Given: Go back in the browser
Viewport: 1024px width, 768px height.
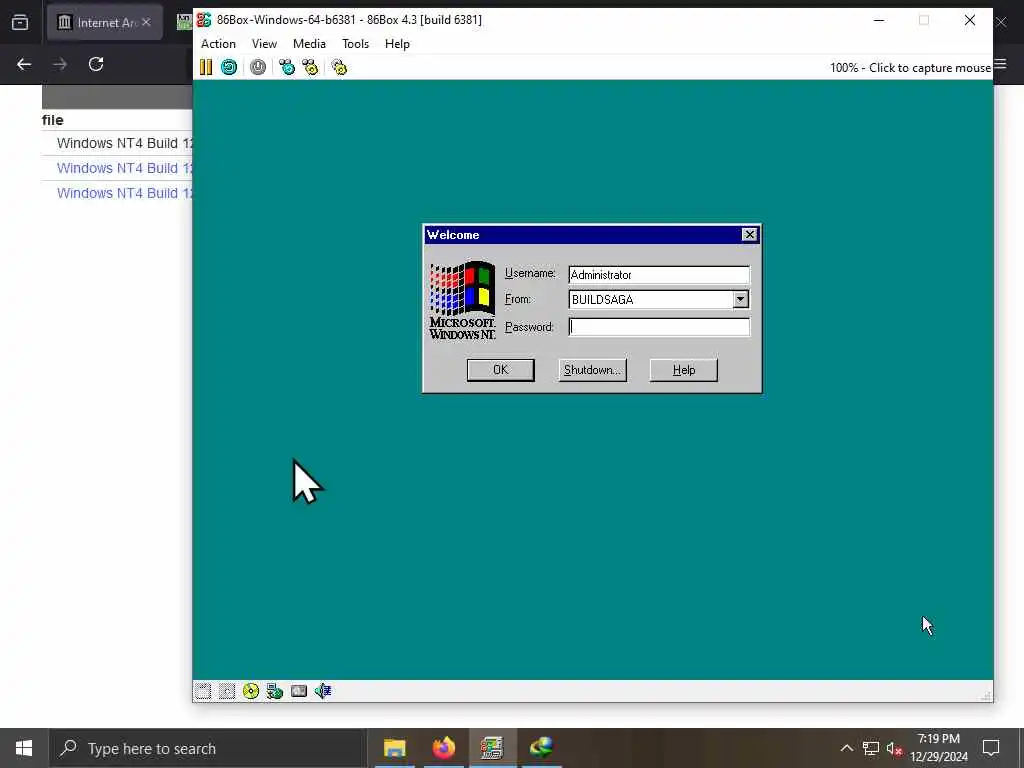Looking at the screenshot, I should (x=24, y=64).
